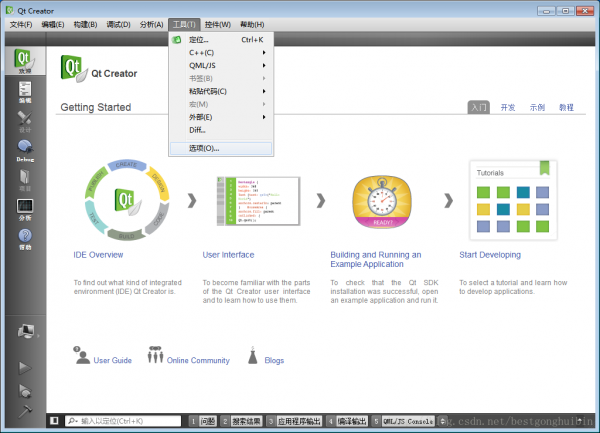Open the 构建(B) menu
Viewport: 600px width, 433px height.
click(85, 24)
